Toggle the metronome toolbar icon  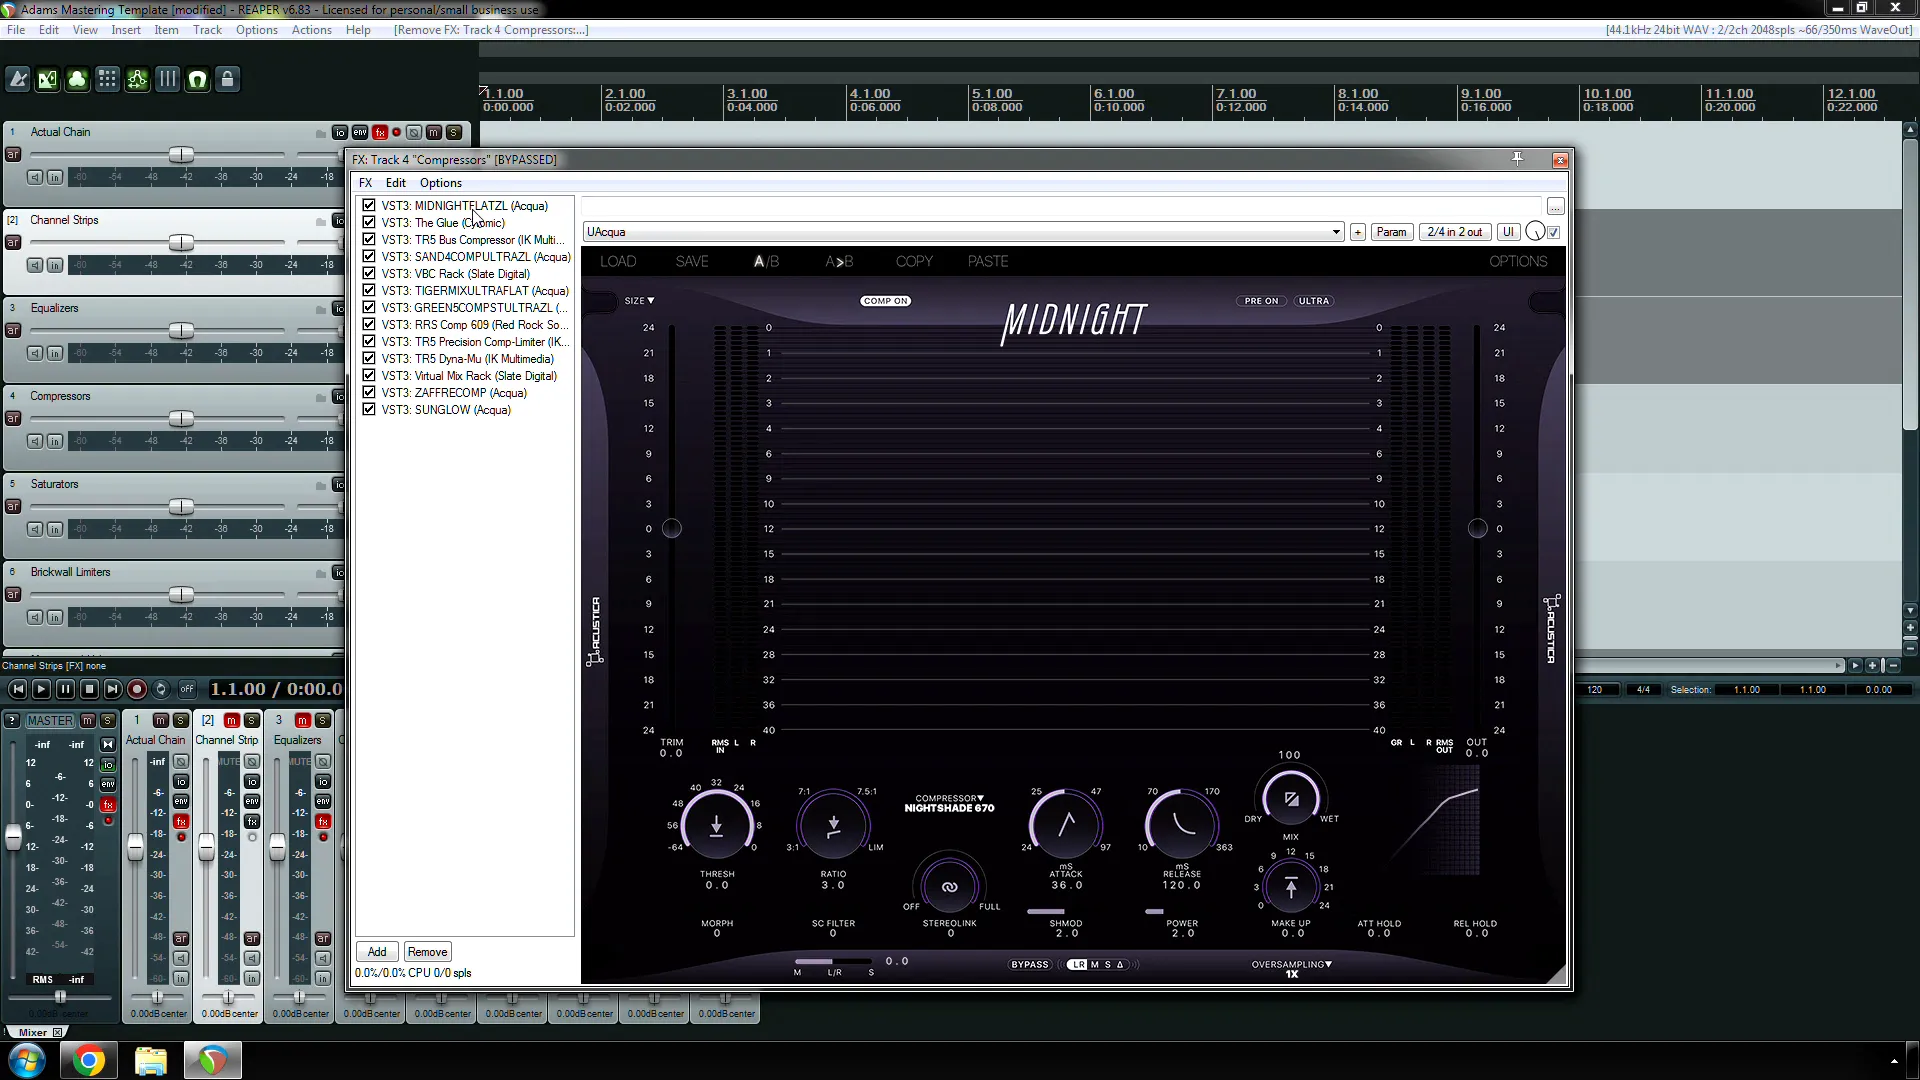point(18,79)
